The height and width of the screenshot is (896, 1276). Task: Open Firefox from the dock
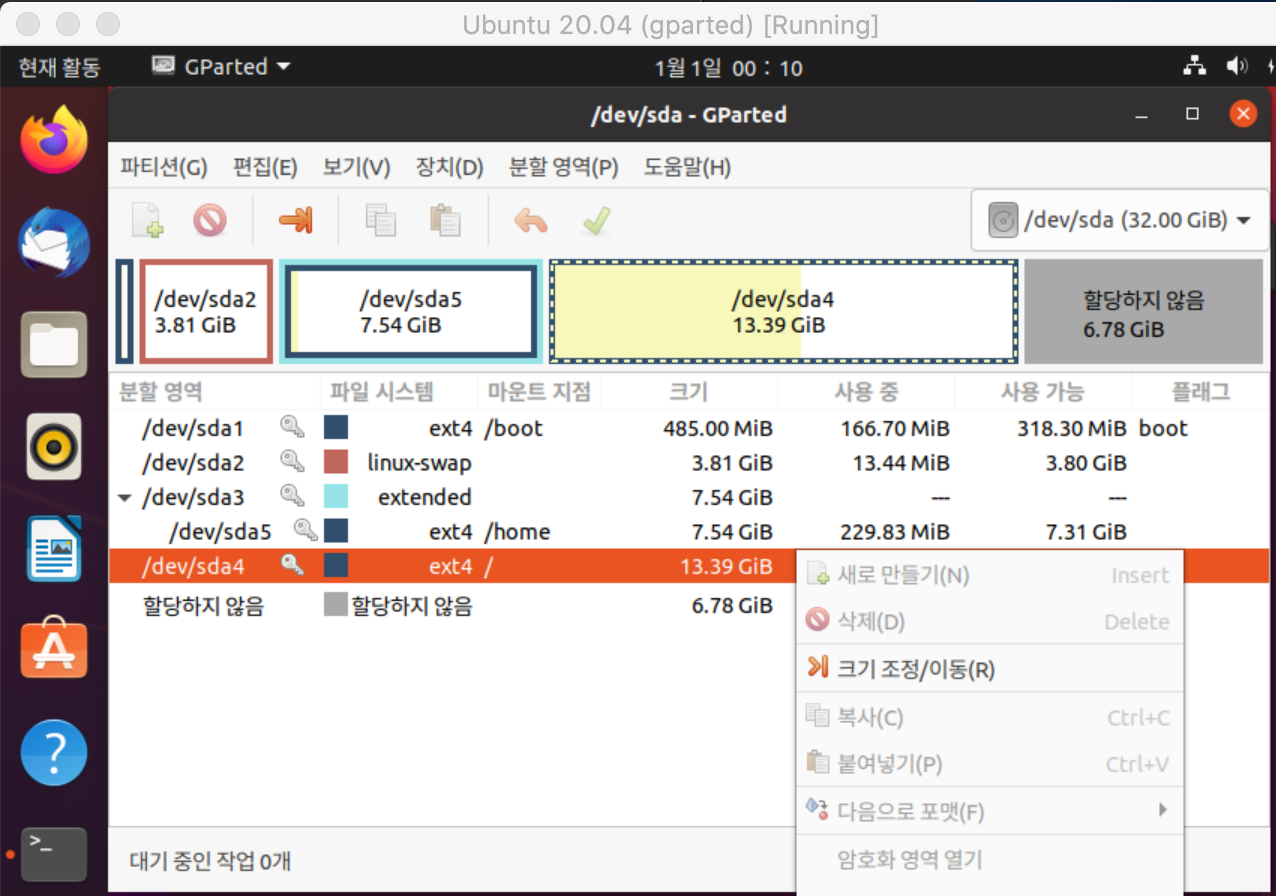(x=54, y=139)
